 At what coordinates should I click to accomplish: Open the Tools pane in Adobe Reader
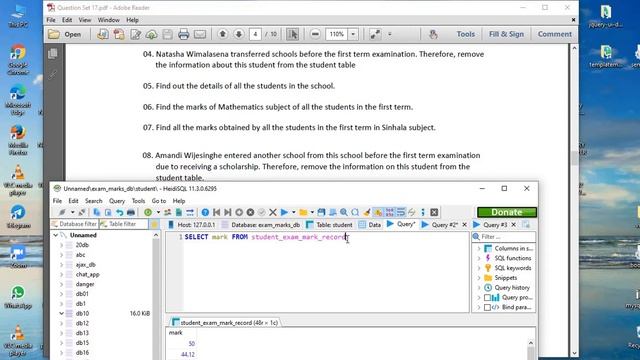[x=465, y=34]
